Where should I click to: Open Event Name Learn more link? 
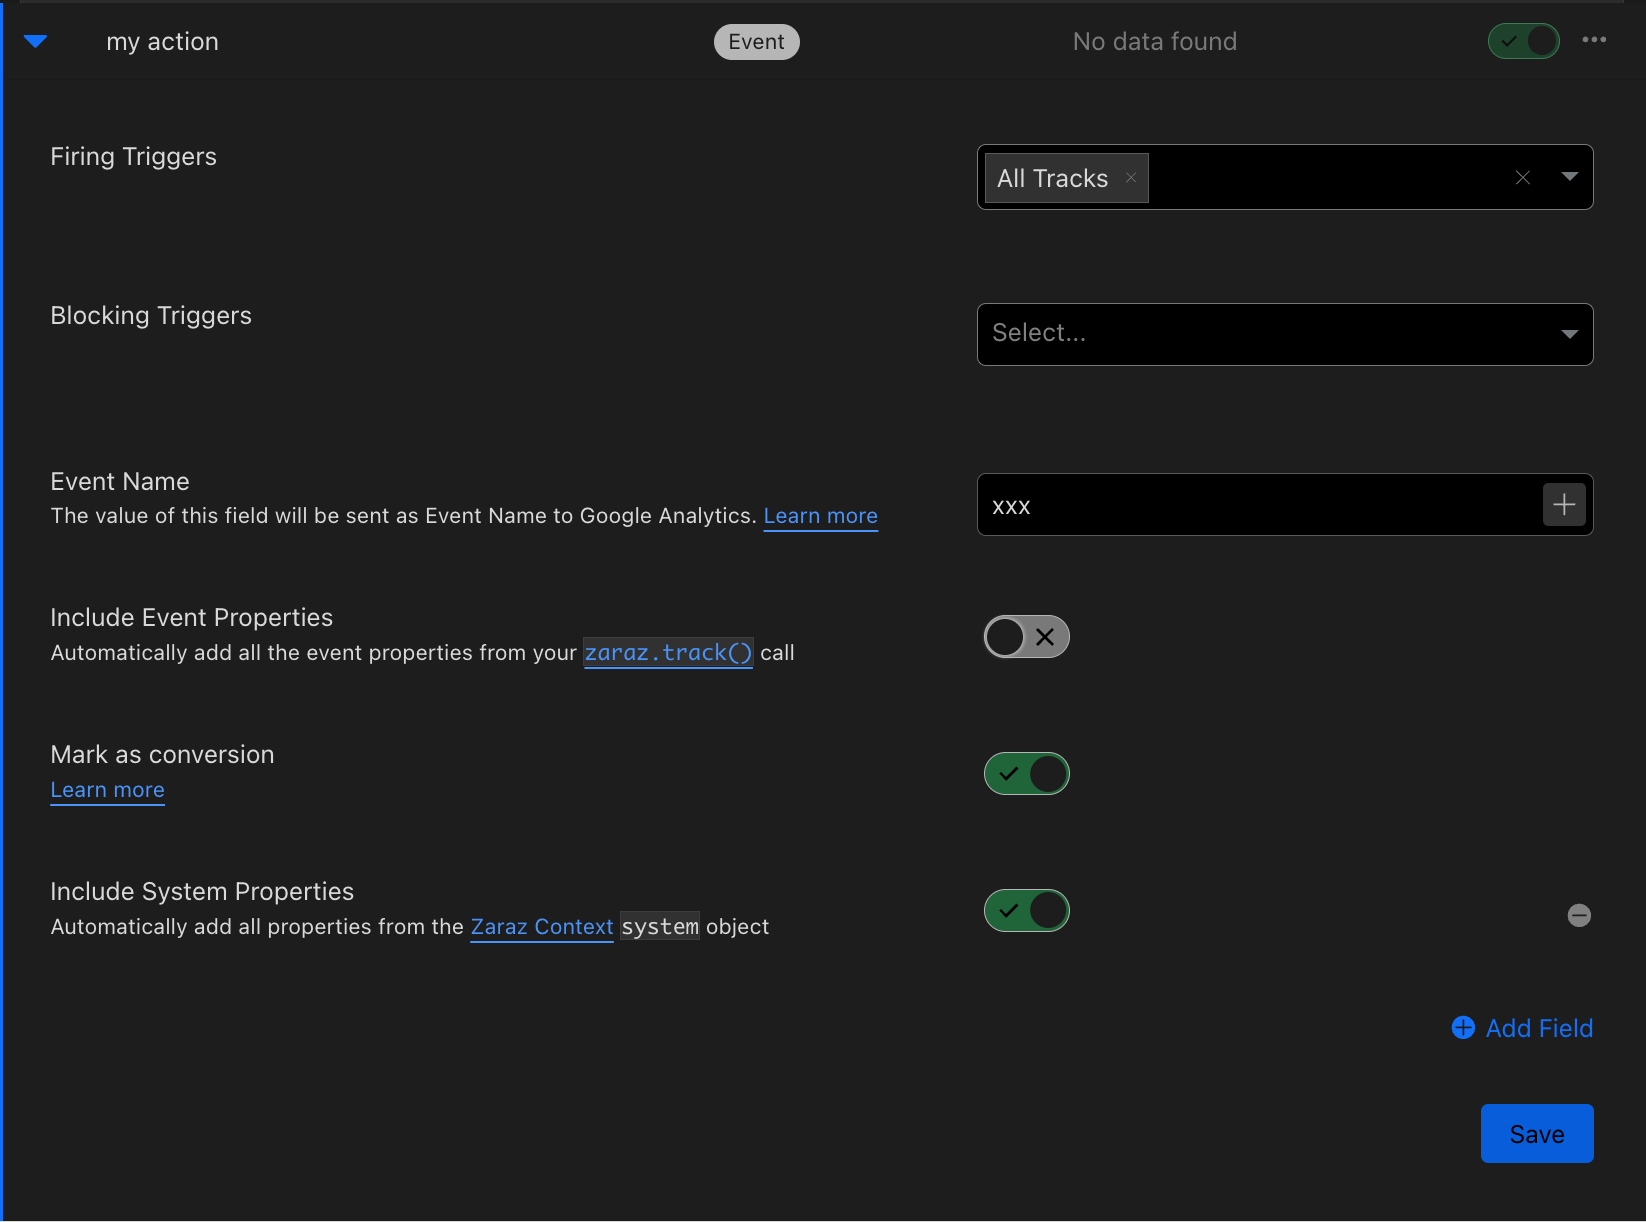click(820, 516)
